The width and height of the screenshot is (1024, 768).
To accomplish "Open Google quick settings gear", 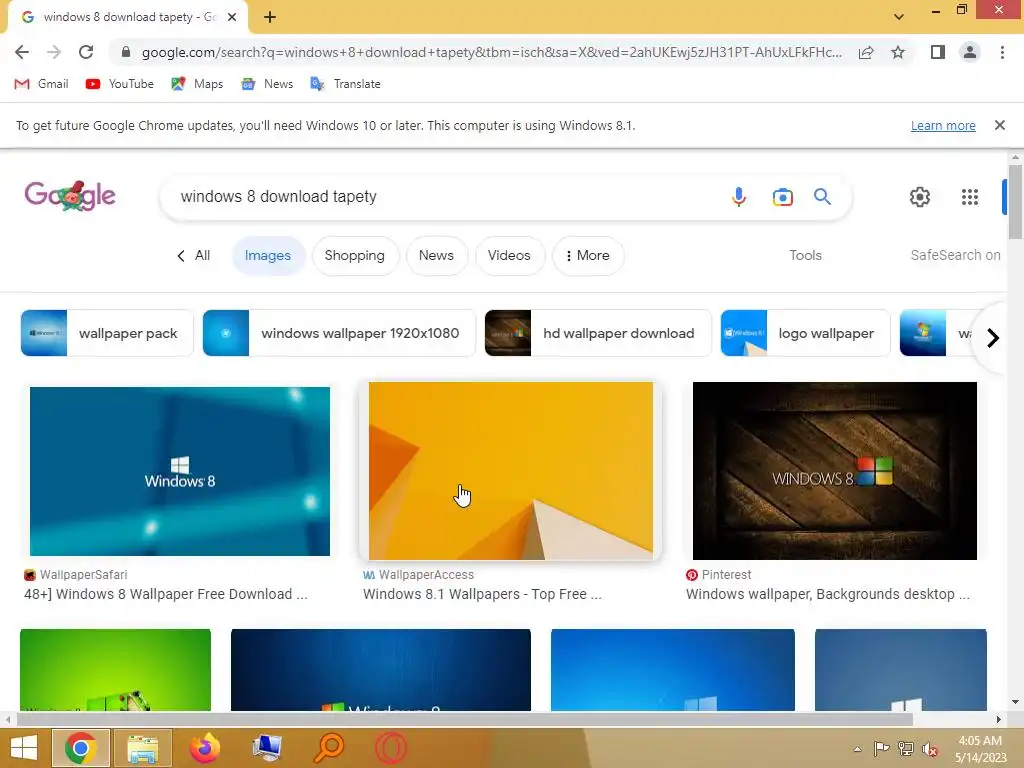I will pyautogui.click(x=920, y=197).
